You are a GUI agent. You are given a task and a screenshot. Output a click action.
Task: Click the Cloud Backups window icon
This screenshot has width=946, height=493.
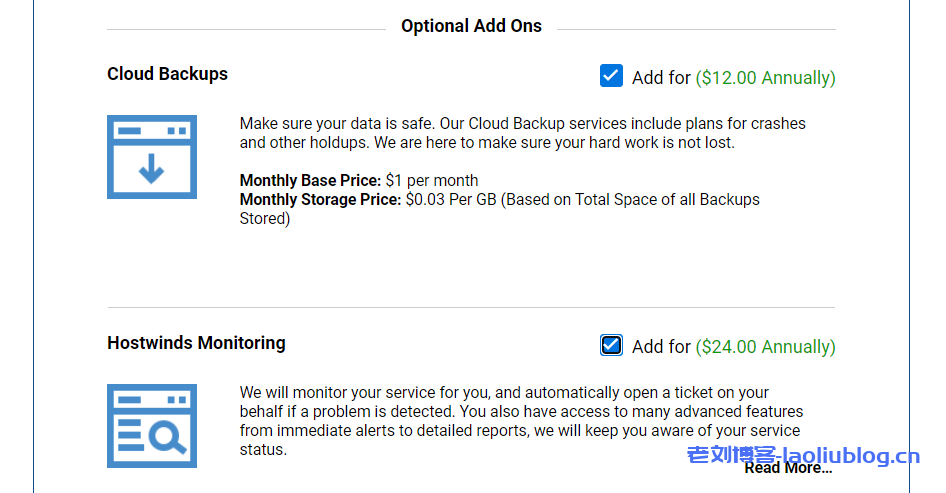tap(152, 157)
